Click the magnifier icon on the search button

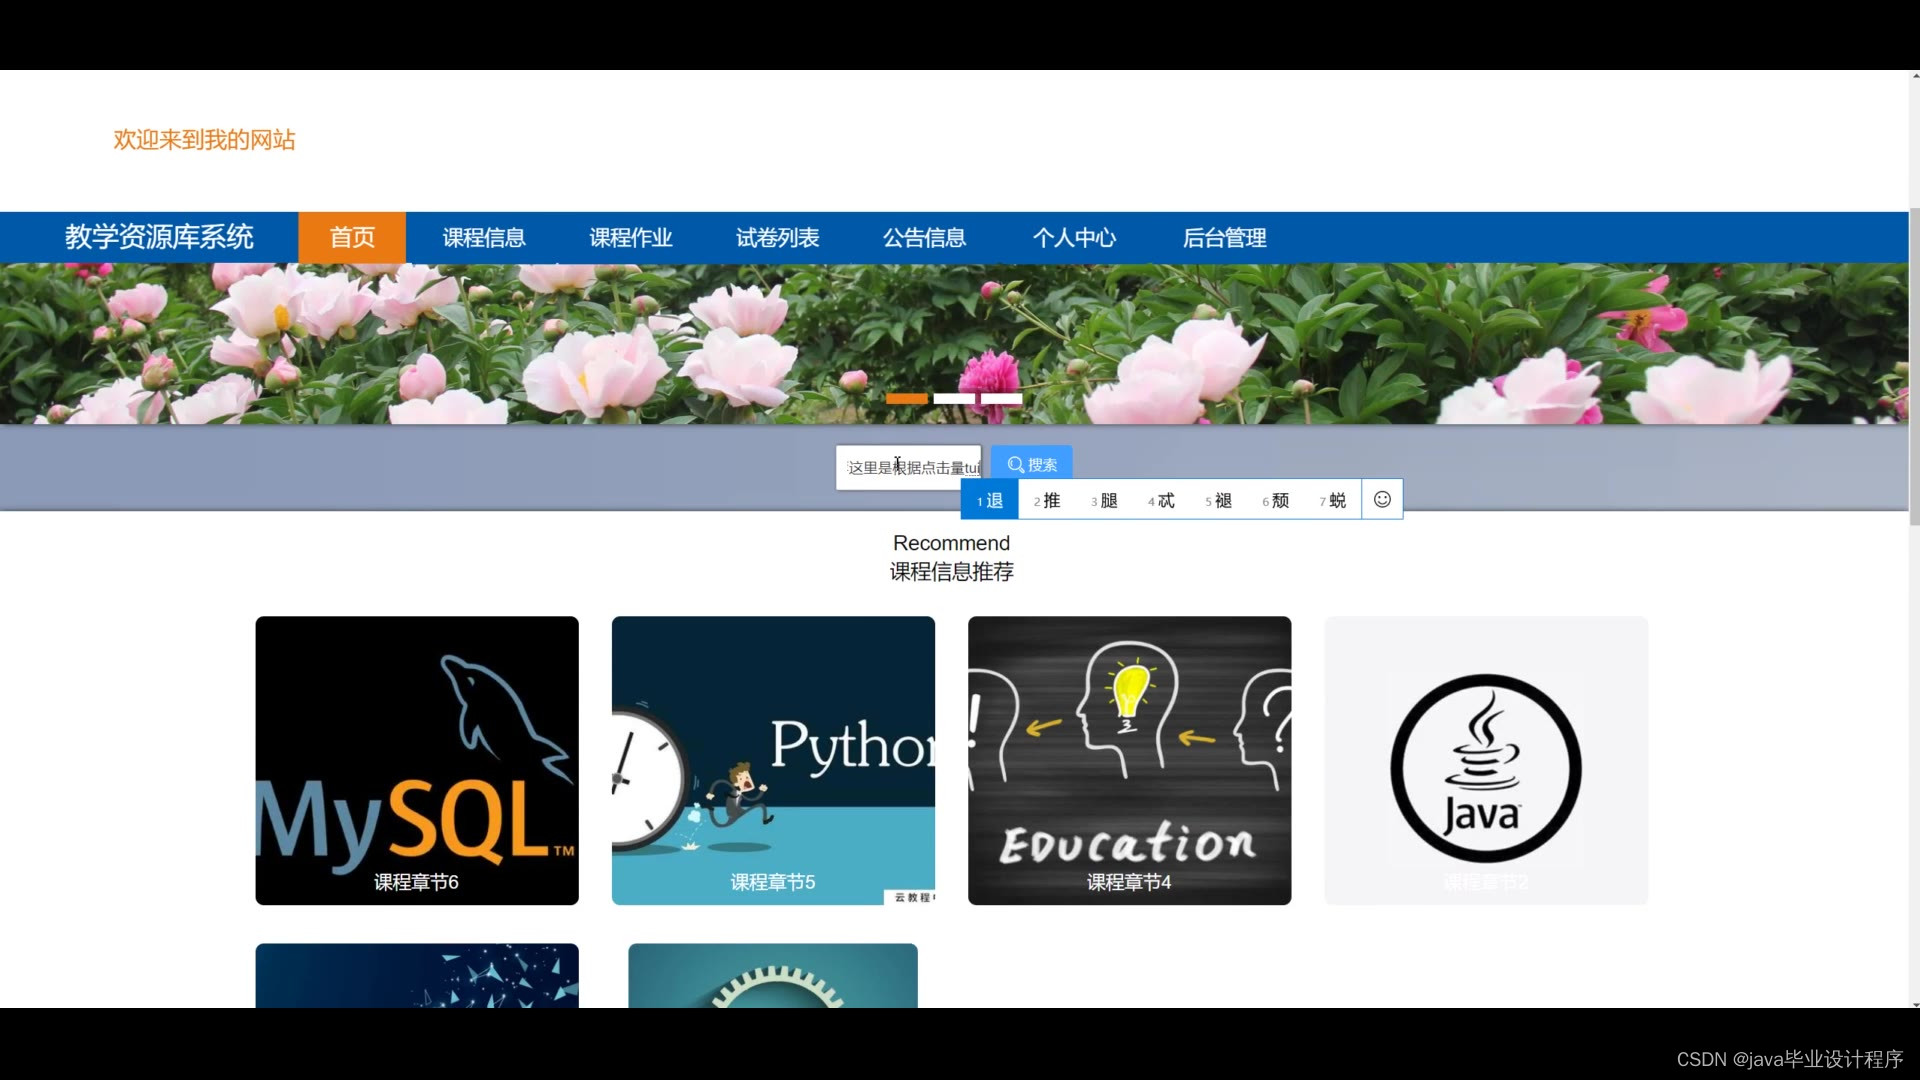click(1014, 464)
